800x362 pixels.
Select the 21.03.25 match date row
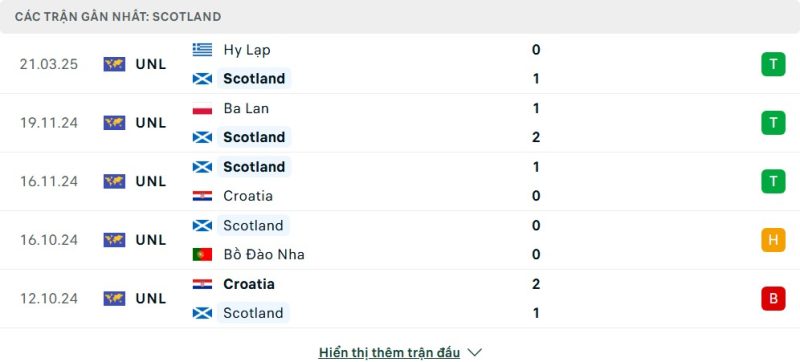pos(400,64)
